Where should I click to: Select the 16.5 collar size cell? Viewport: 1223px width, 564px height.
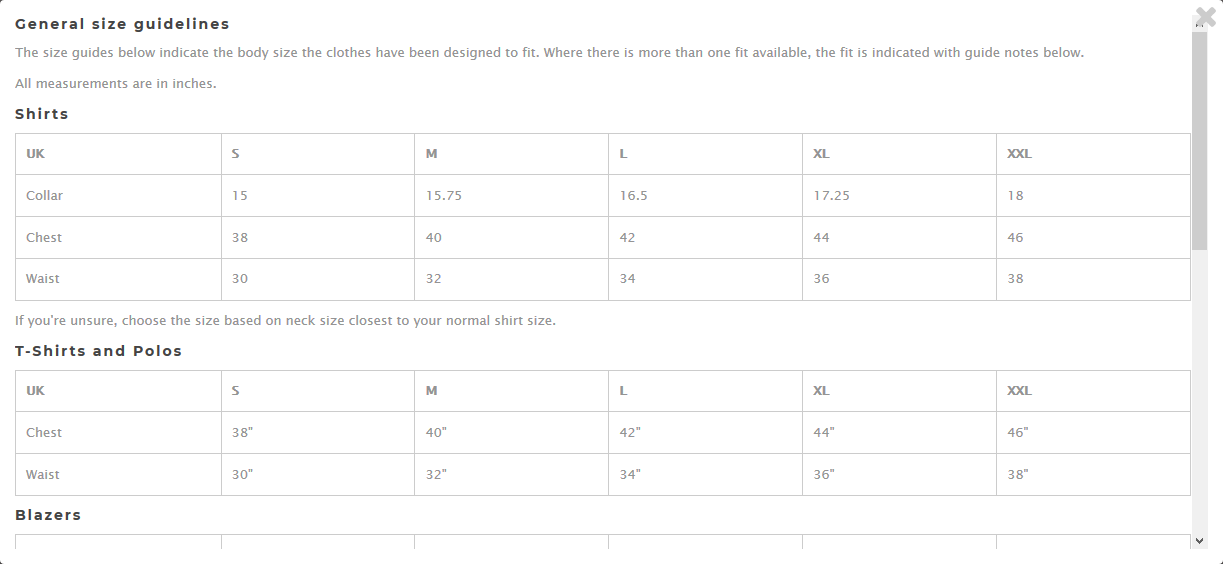pos(705,196)
